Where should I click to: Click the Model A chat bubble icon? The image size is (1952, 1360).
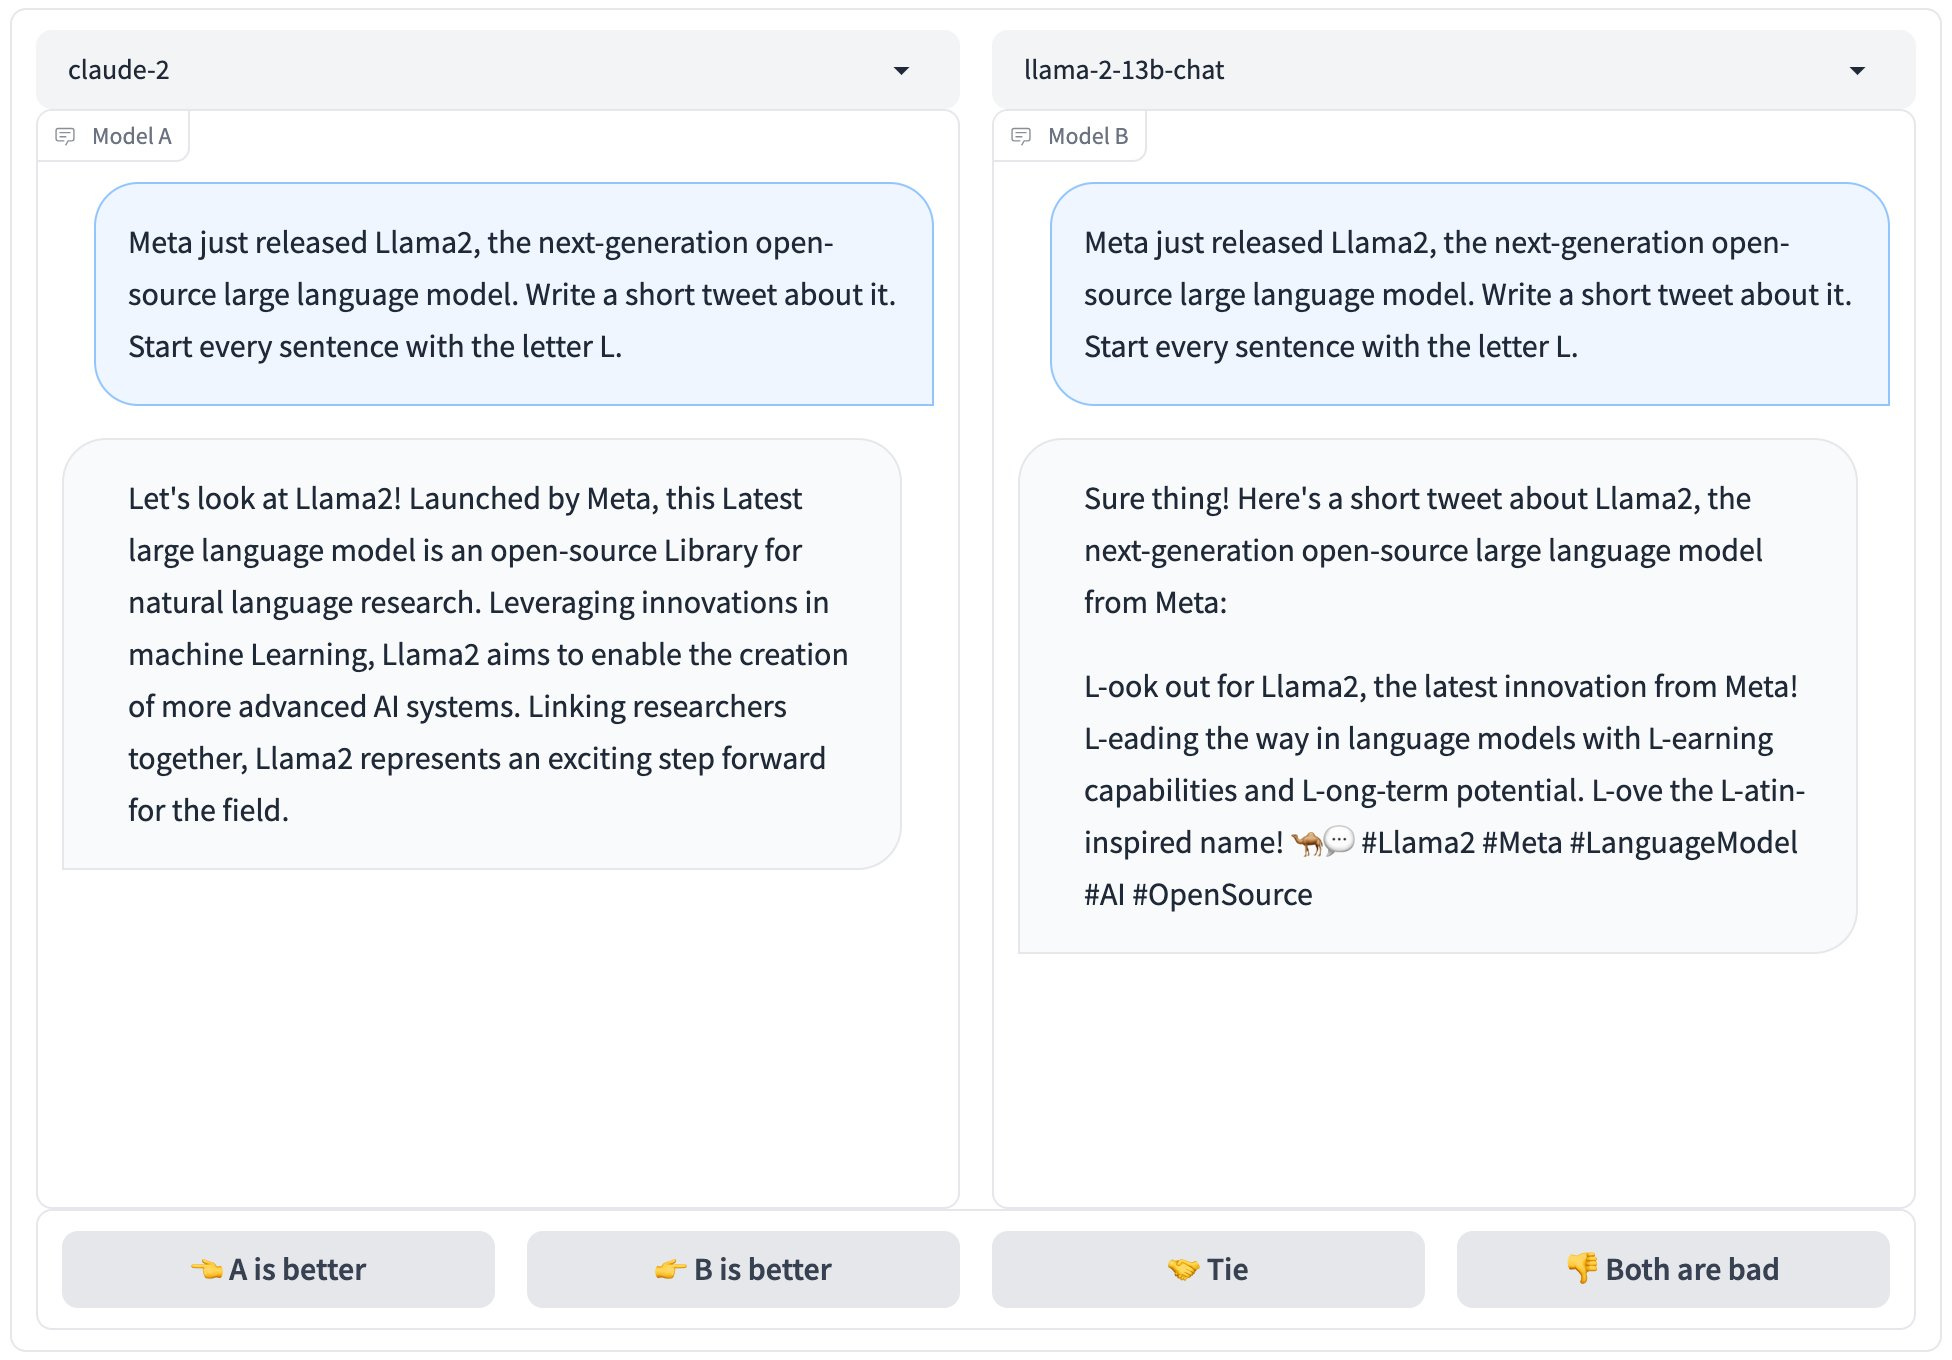[x=65, y=136]
